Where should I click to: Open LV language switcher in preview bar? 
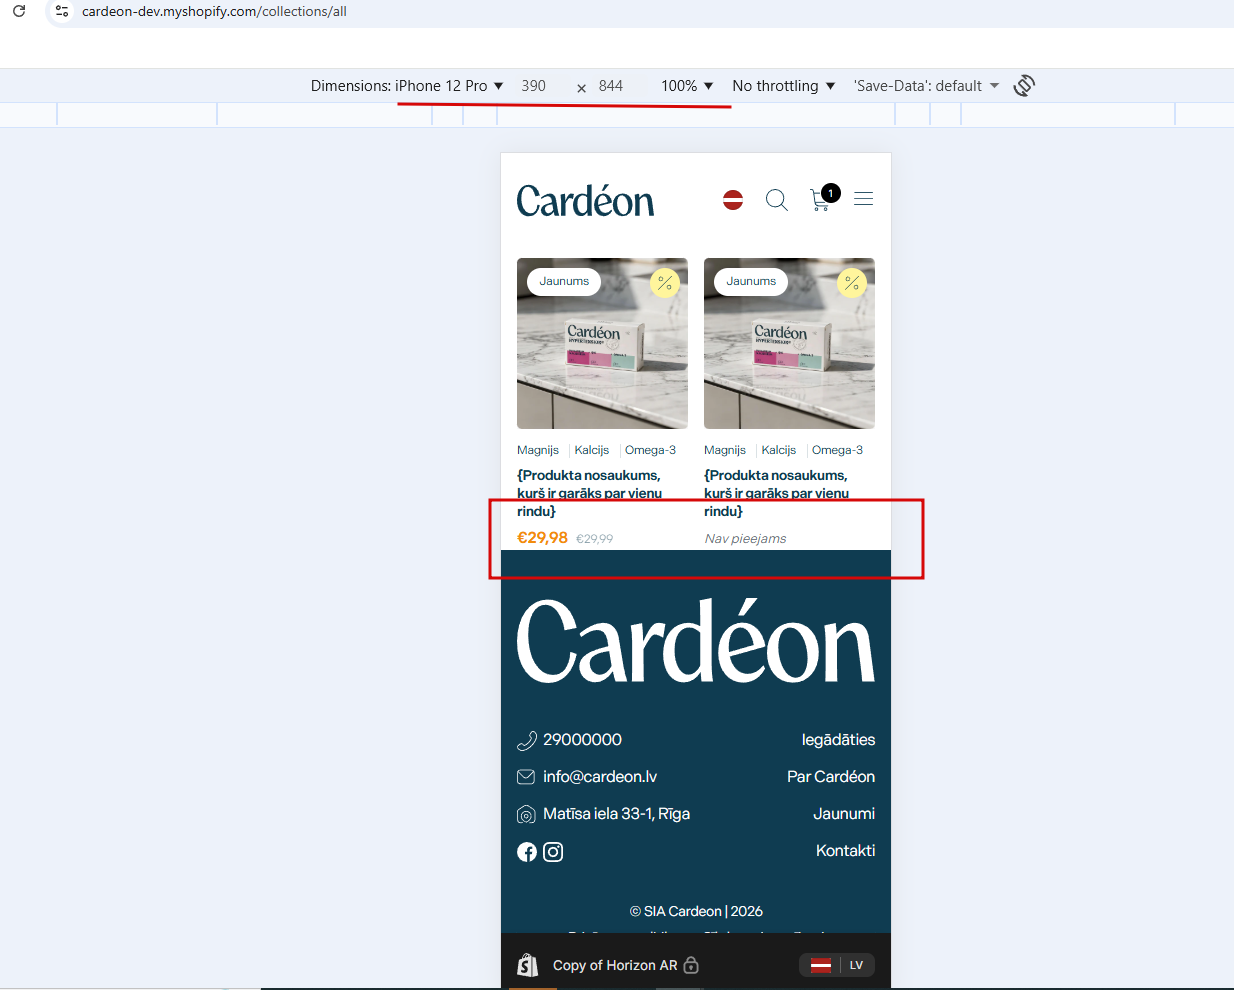[x=837, y=965]
